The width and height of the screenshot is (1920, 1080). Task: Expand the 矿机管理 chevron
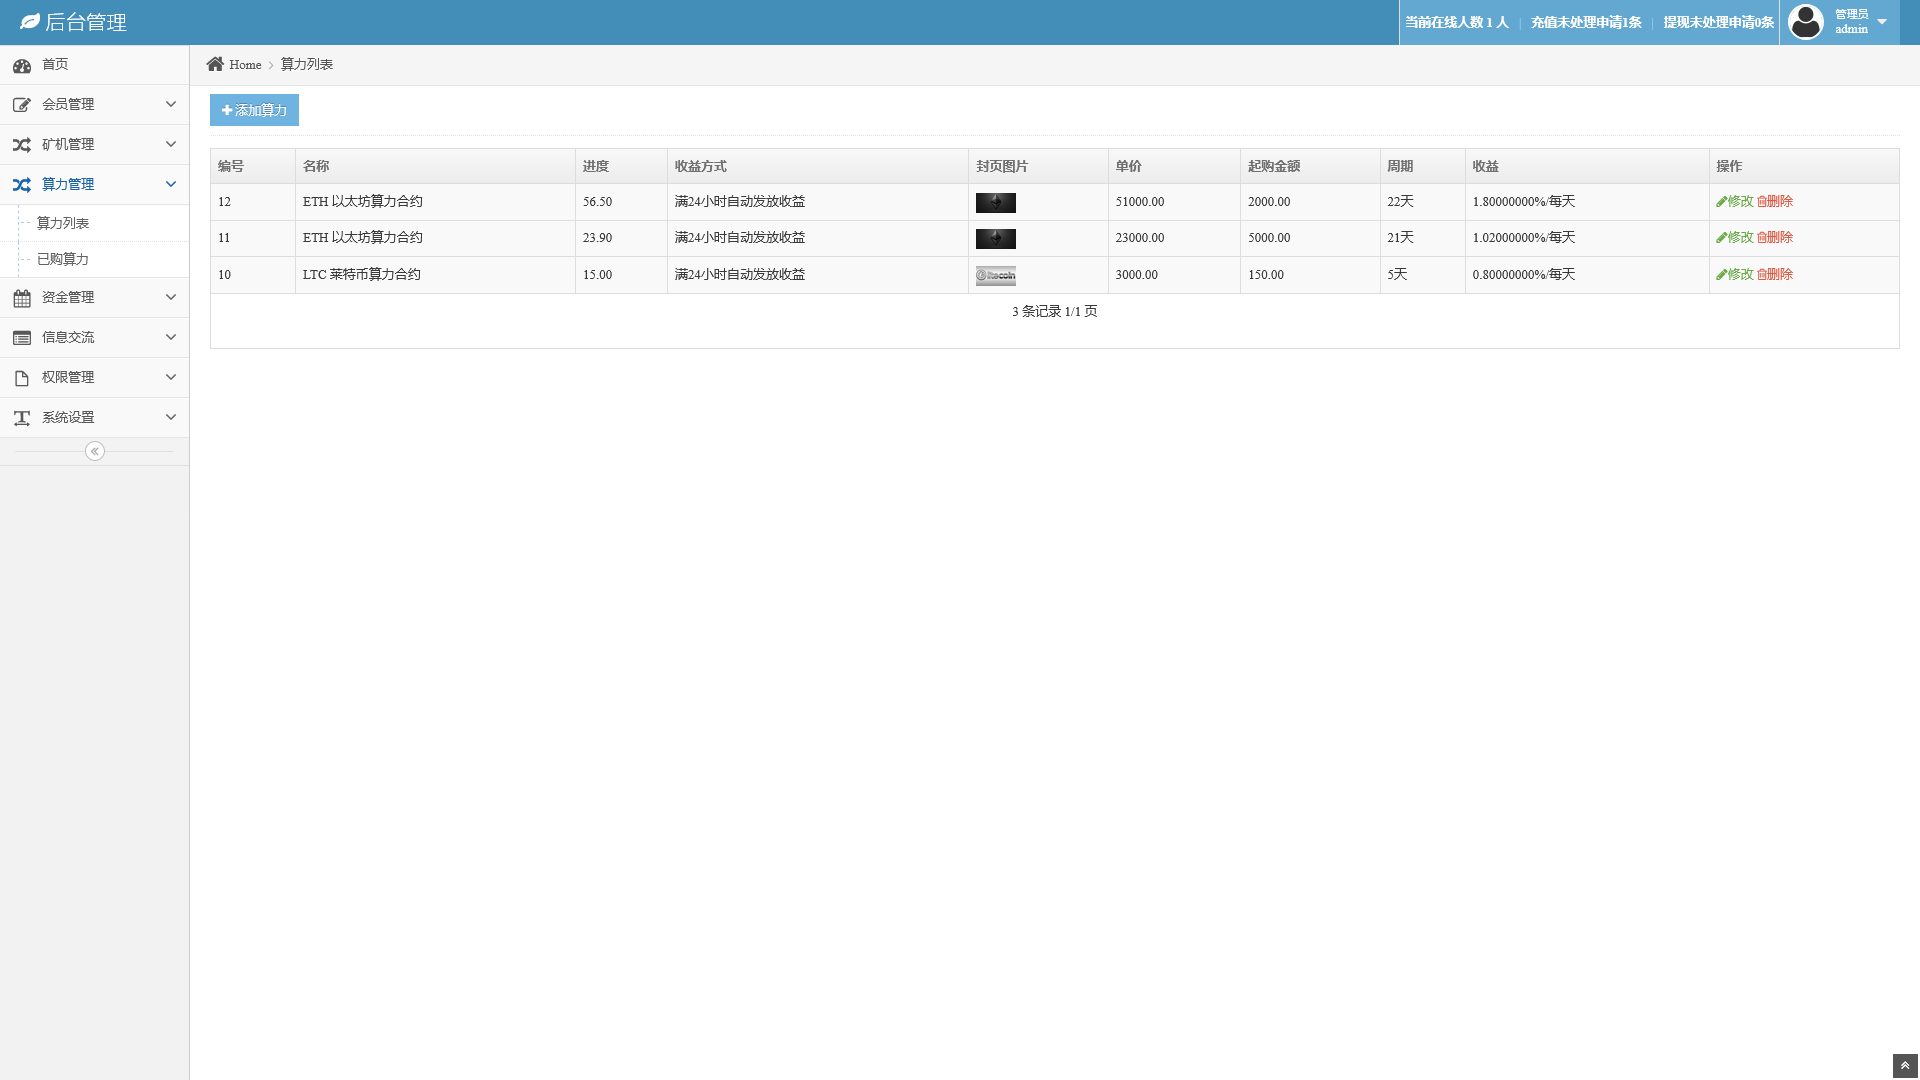171,144
